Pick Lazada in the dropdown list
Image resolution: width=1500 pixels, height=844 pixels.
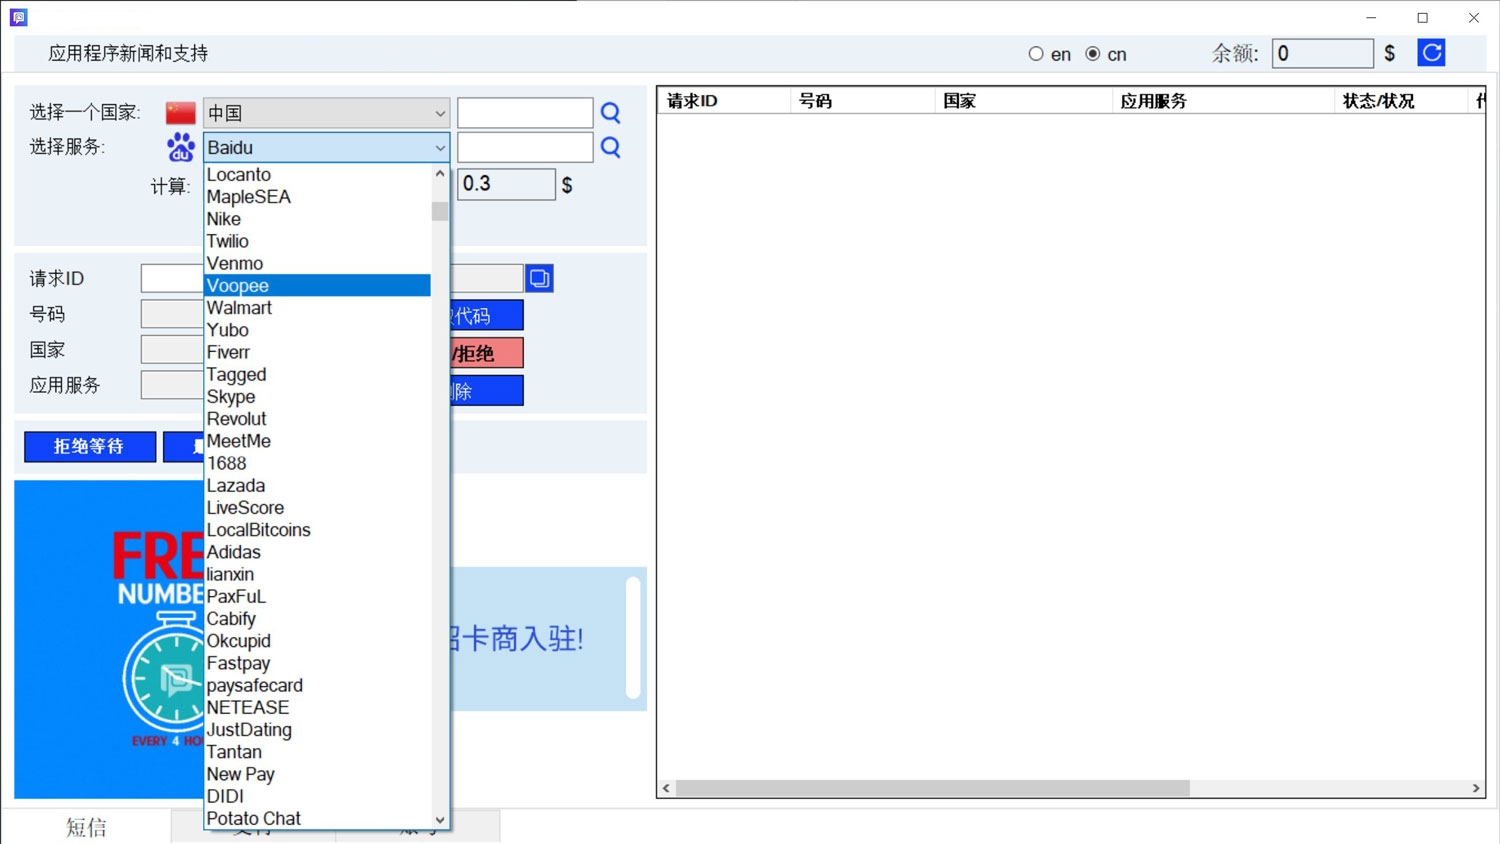tap(317, 485)
